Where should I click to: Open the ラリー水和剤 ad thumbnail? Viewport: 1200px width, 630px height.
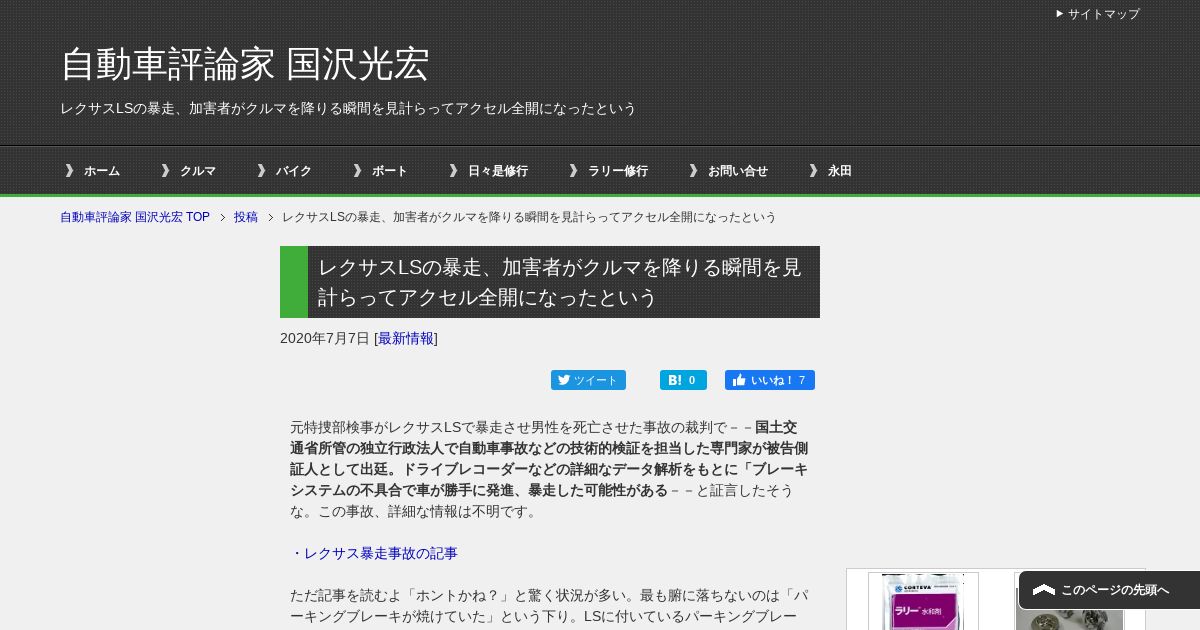point(923,601)
